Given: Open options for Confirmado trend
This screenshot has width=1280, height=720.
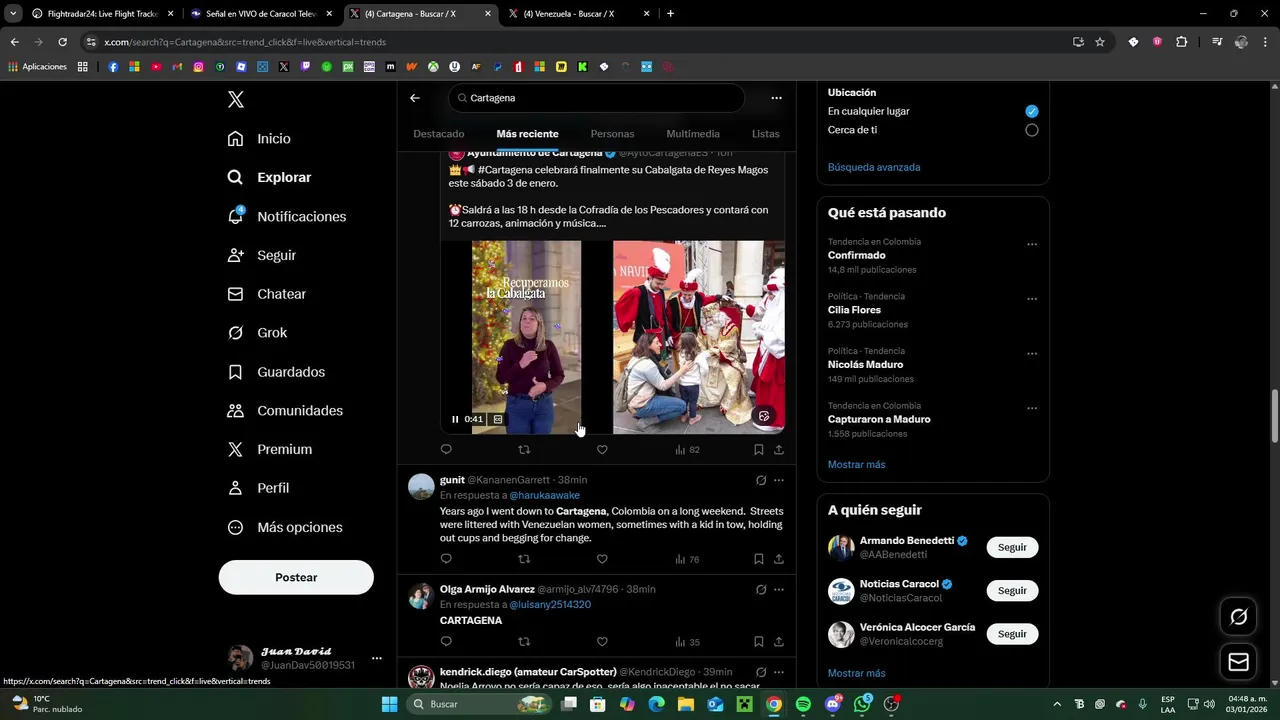Looking at the screenshot, I should click(1032, 244).
